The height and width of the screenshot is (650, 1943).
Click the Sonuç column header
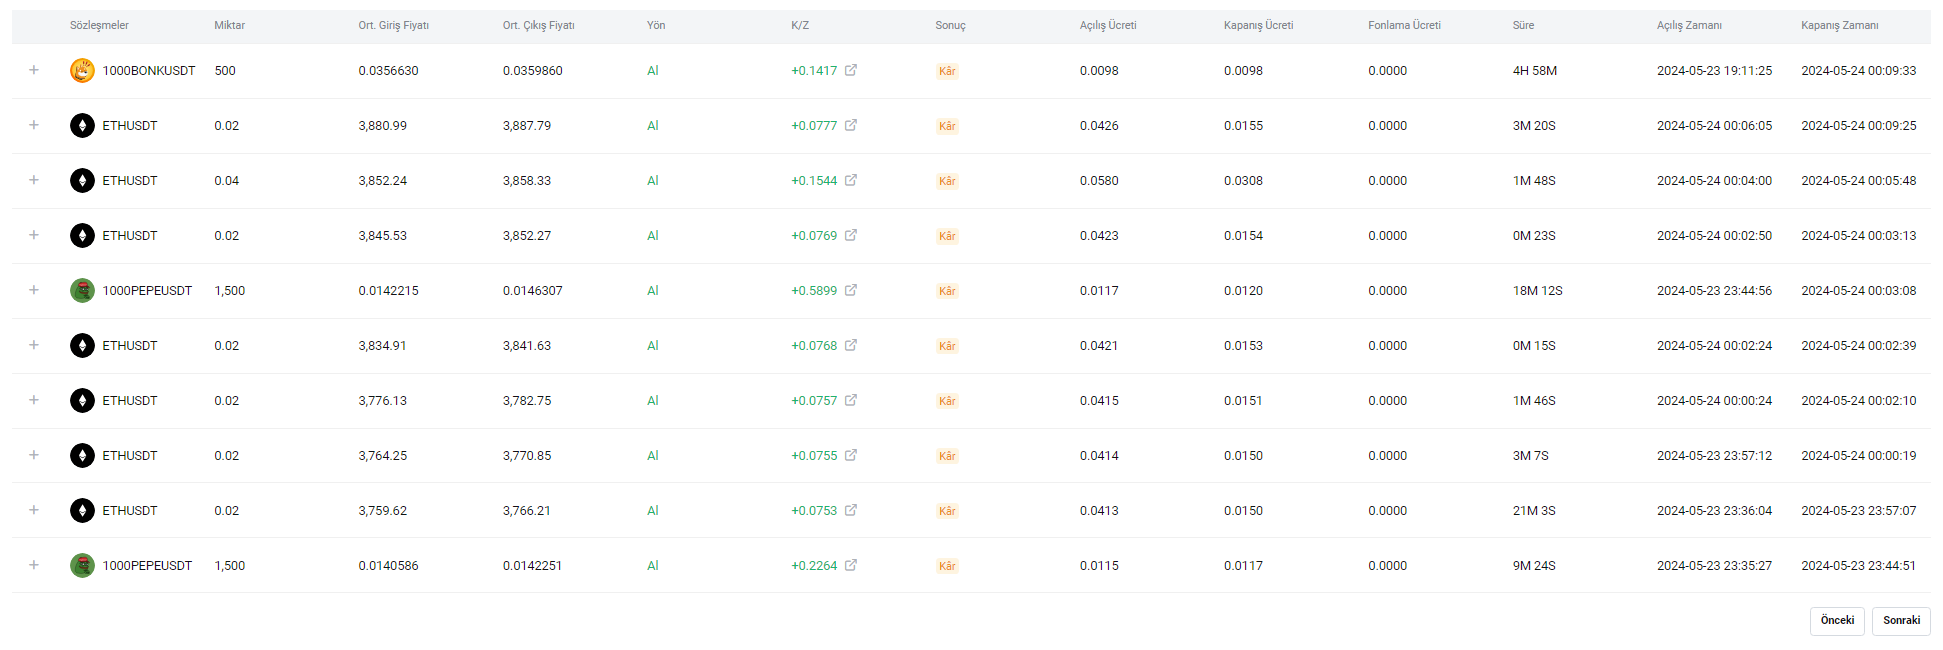pyautogui.click(x=950, y=25)
